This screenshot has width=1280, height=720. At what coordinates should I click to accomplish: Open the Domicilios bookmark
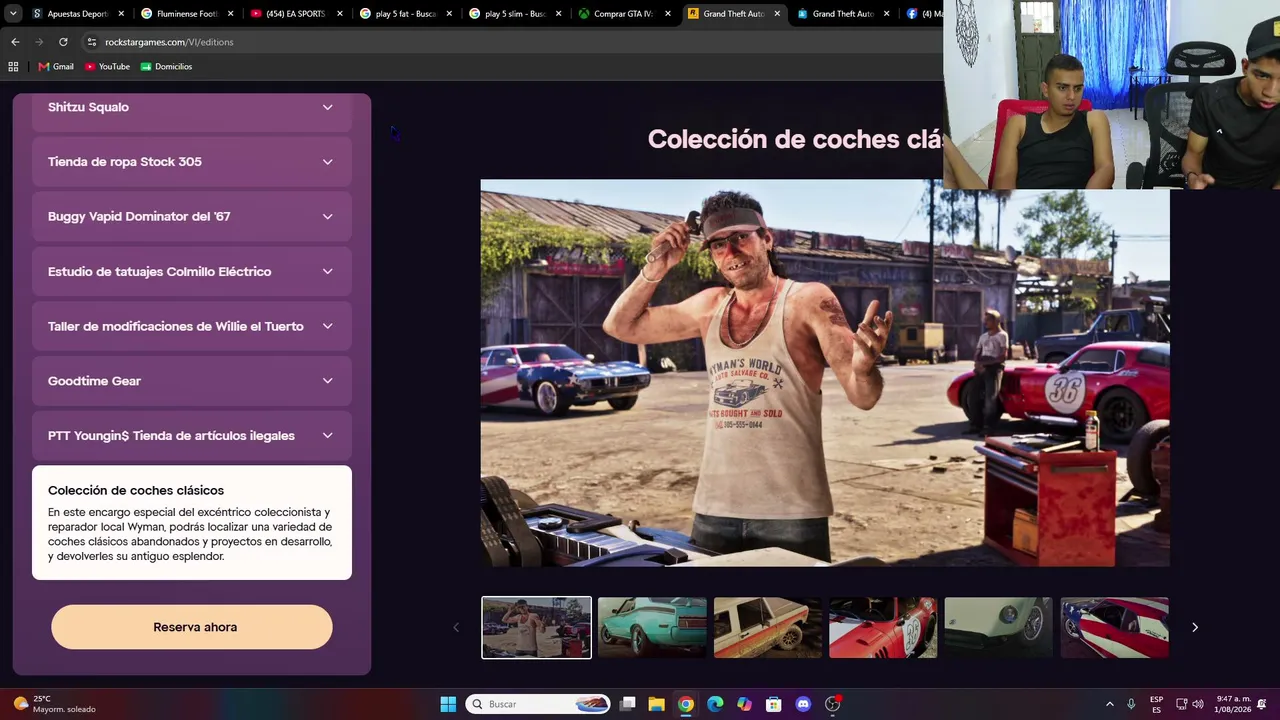(166, 67)
